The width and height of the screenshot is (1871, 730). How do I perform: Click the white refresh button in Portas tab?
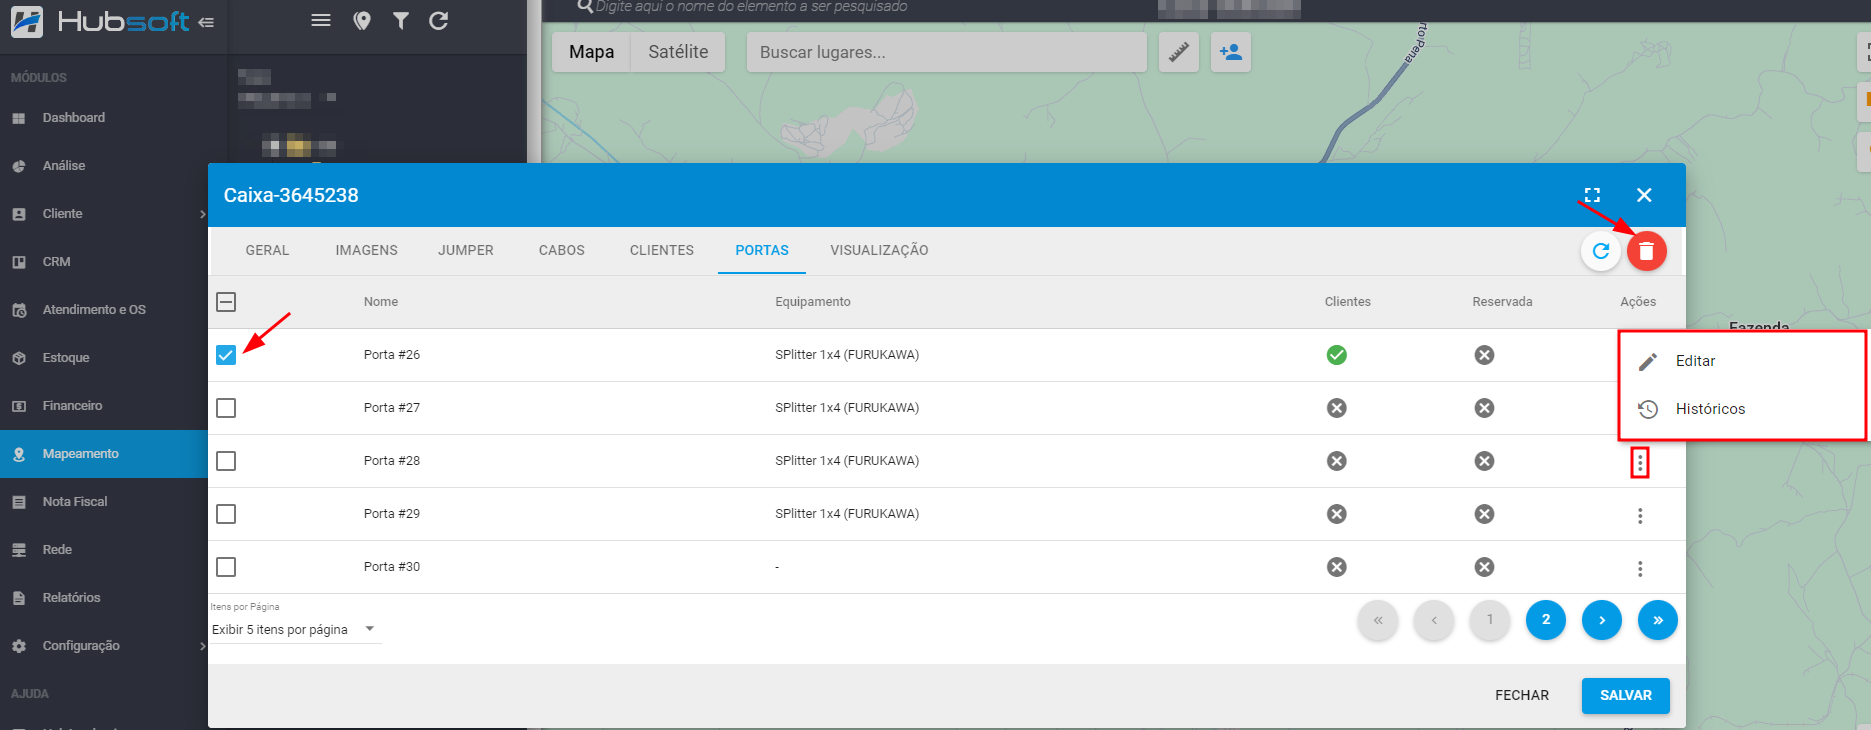(1601, 251)
